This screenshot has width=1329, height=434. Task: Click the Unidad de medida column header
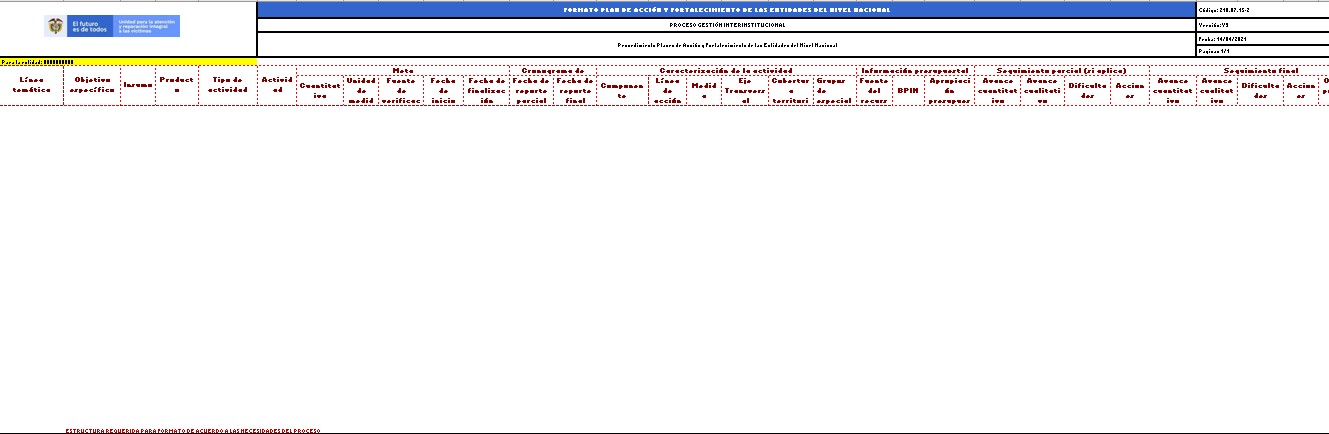click(x=360, y=91)
